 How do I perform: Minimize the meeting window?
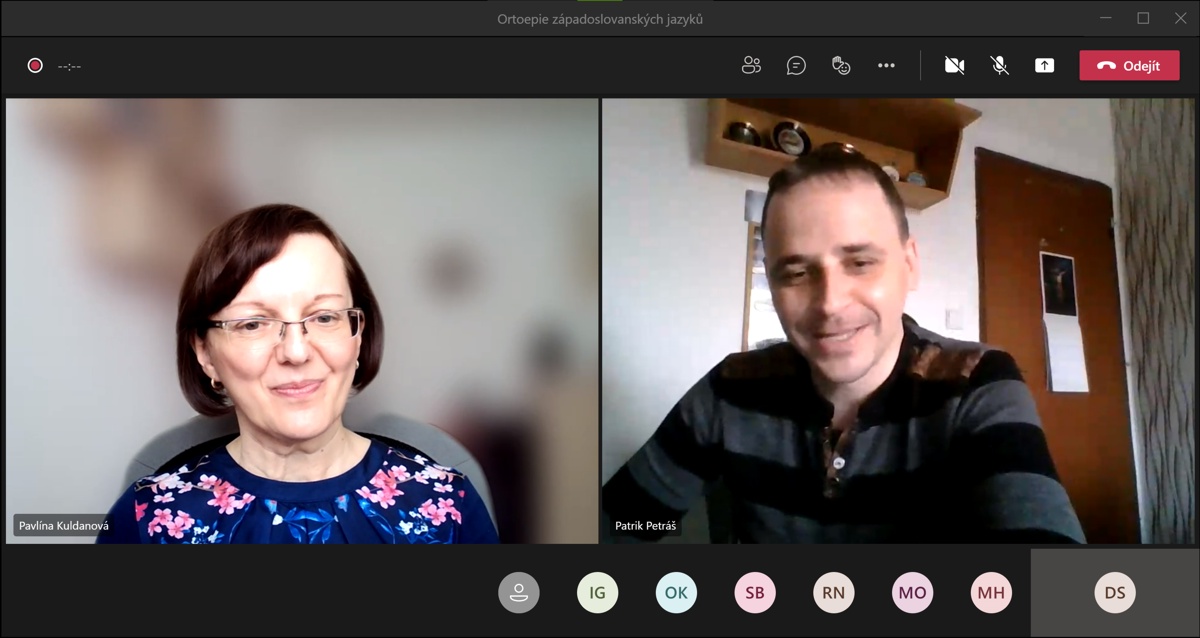coord(1106,18)
